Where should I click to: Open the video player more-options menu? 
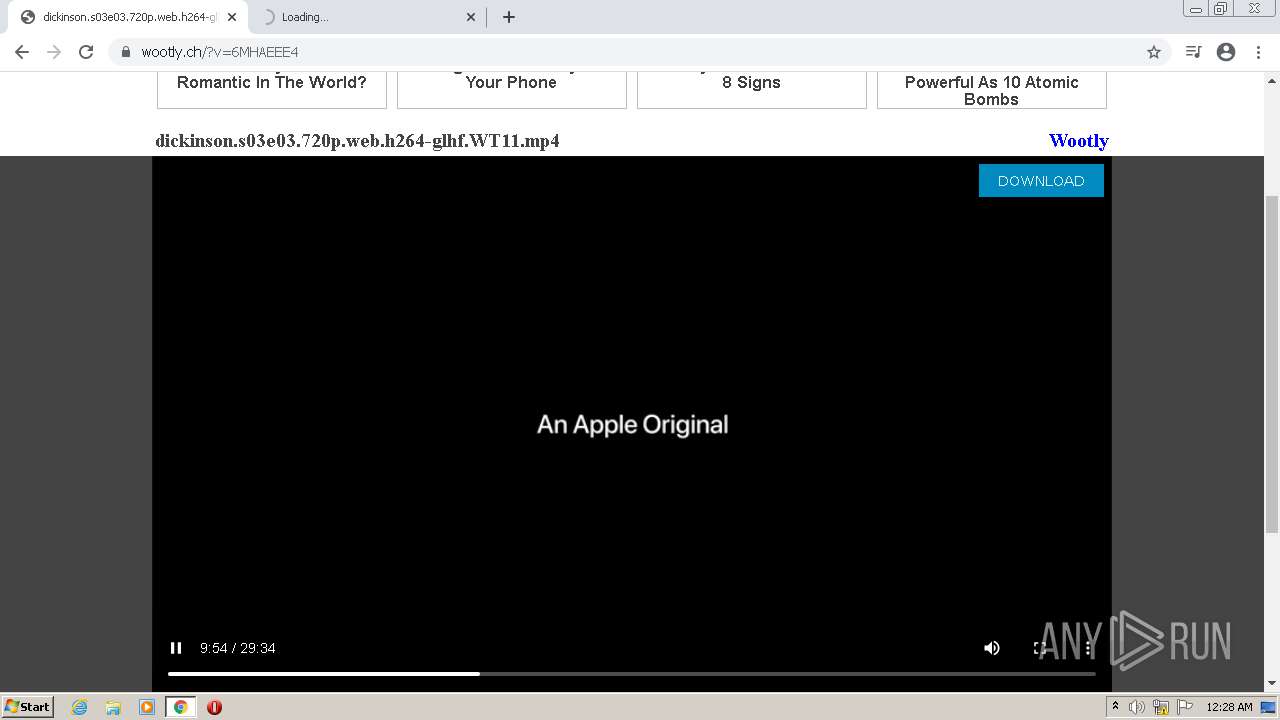coord(1088,648)
